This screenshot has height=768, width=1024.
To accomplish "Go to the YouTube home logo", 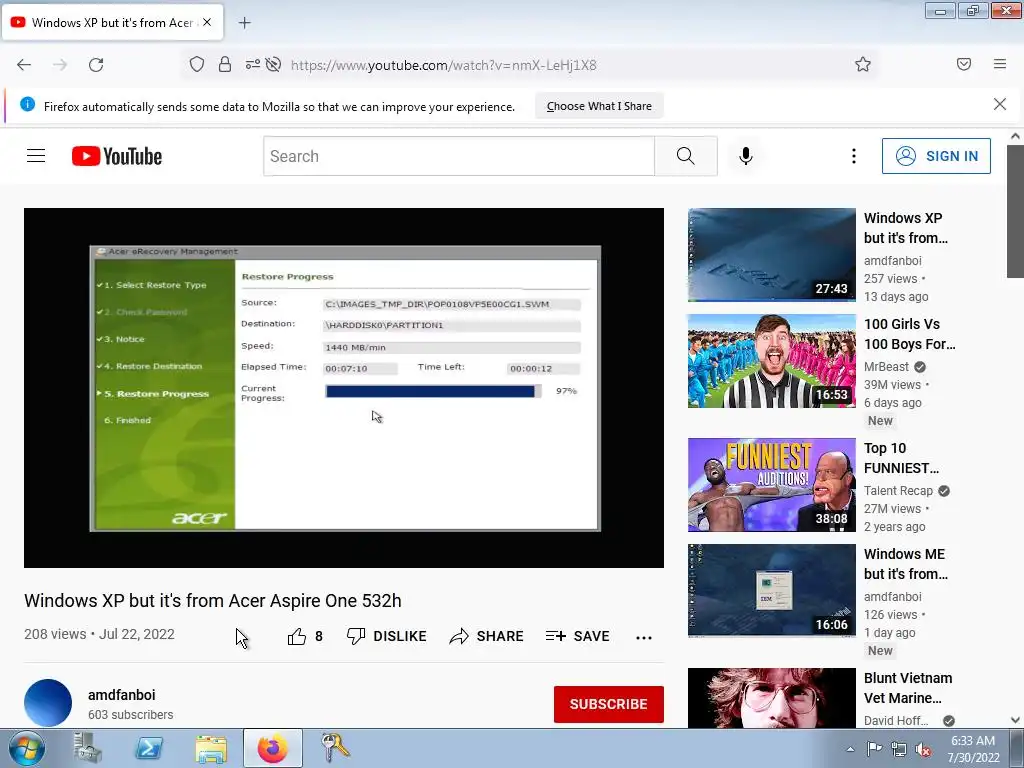I will point(117,156).
